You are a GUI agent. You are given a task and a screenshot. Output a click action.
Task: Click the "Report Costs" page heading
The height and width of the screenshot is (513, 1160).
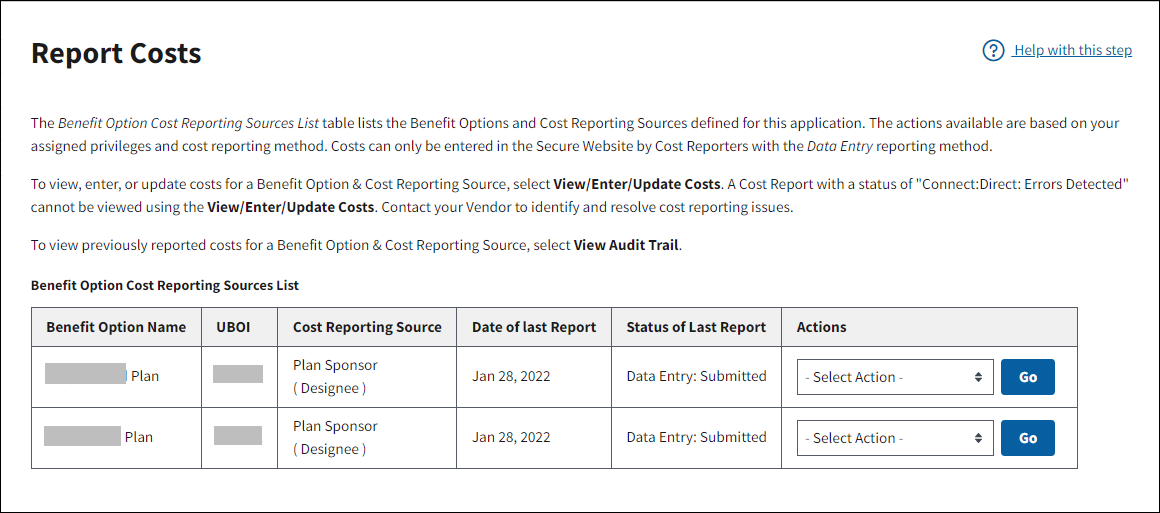tap(116, 53)
